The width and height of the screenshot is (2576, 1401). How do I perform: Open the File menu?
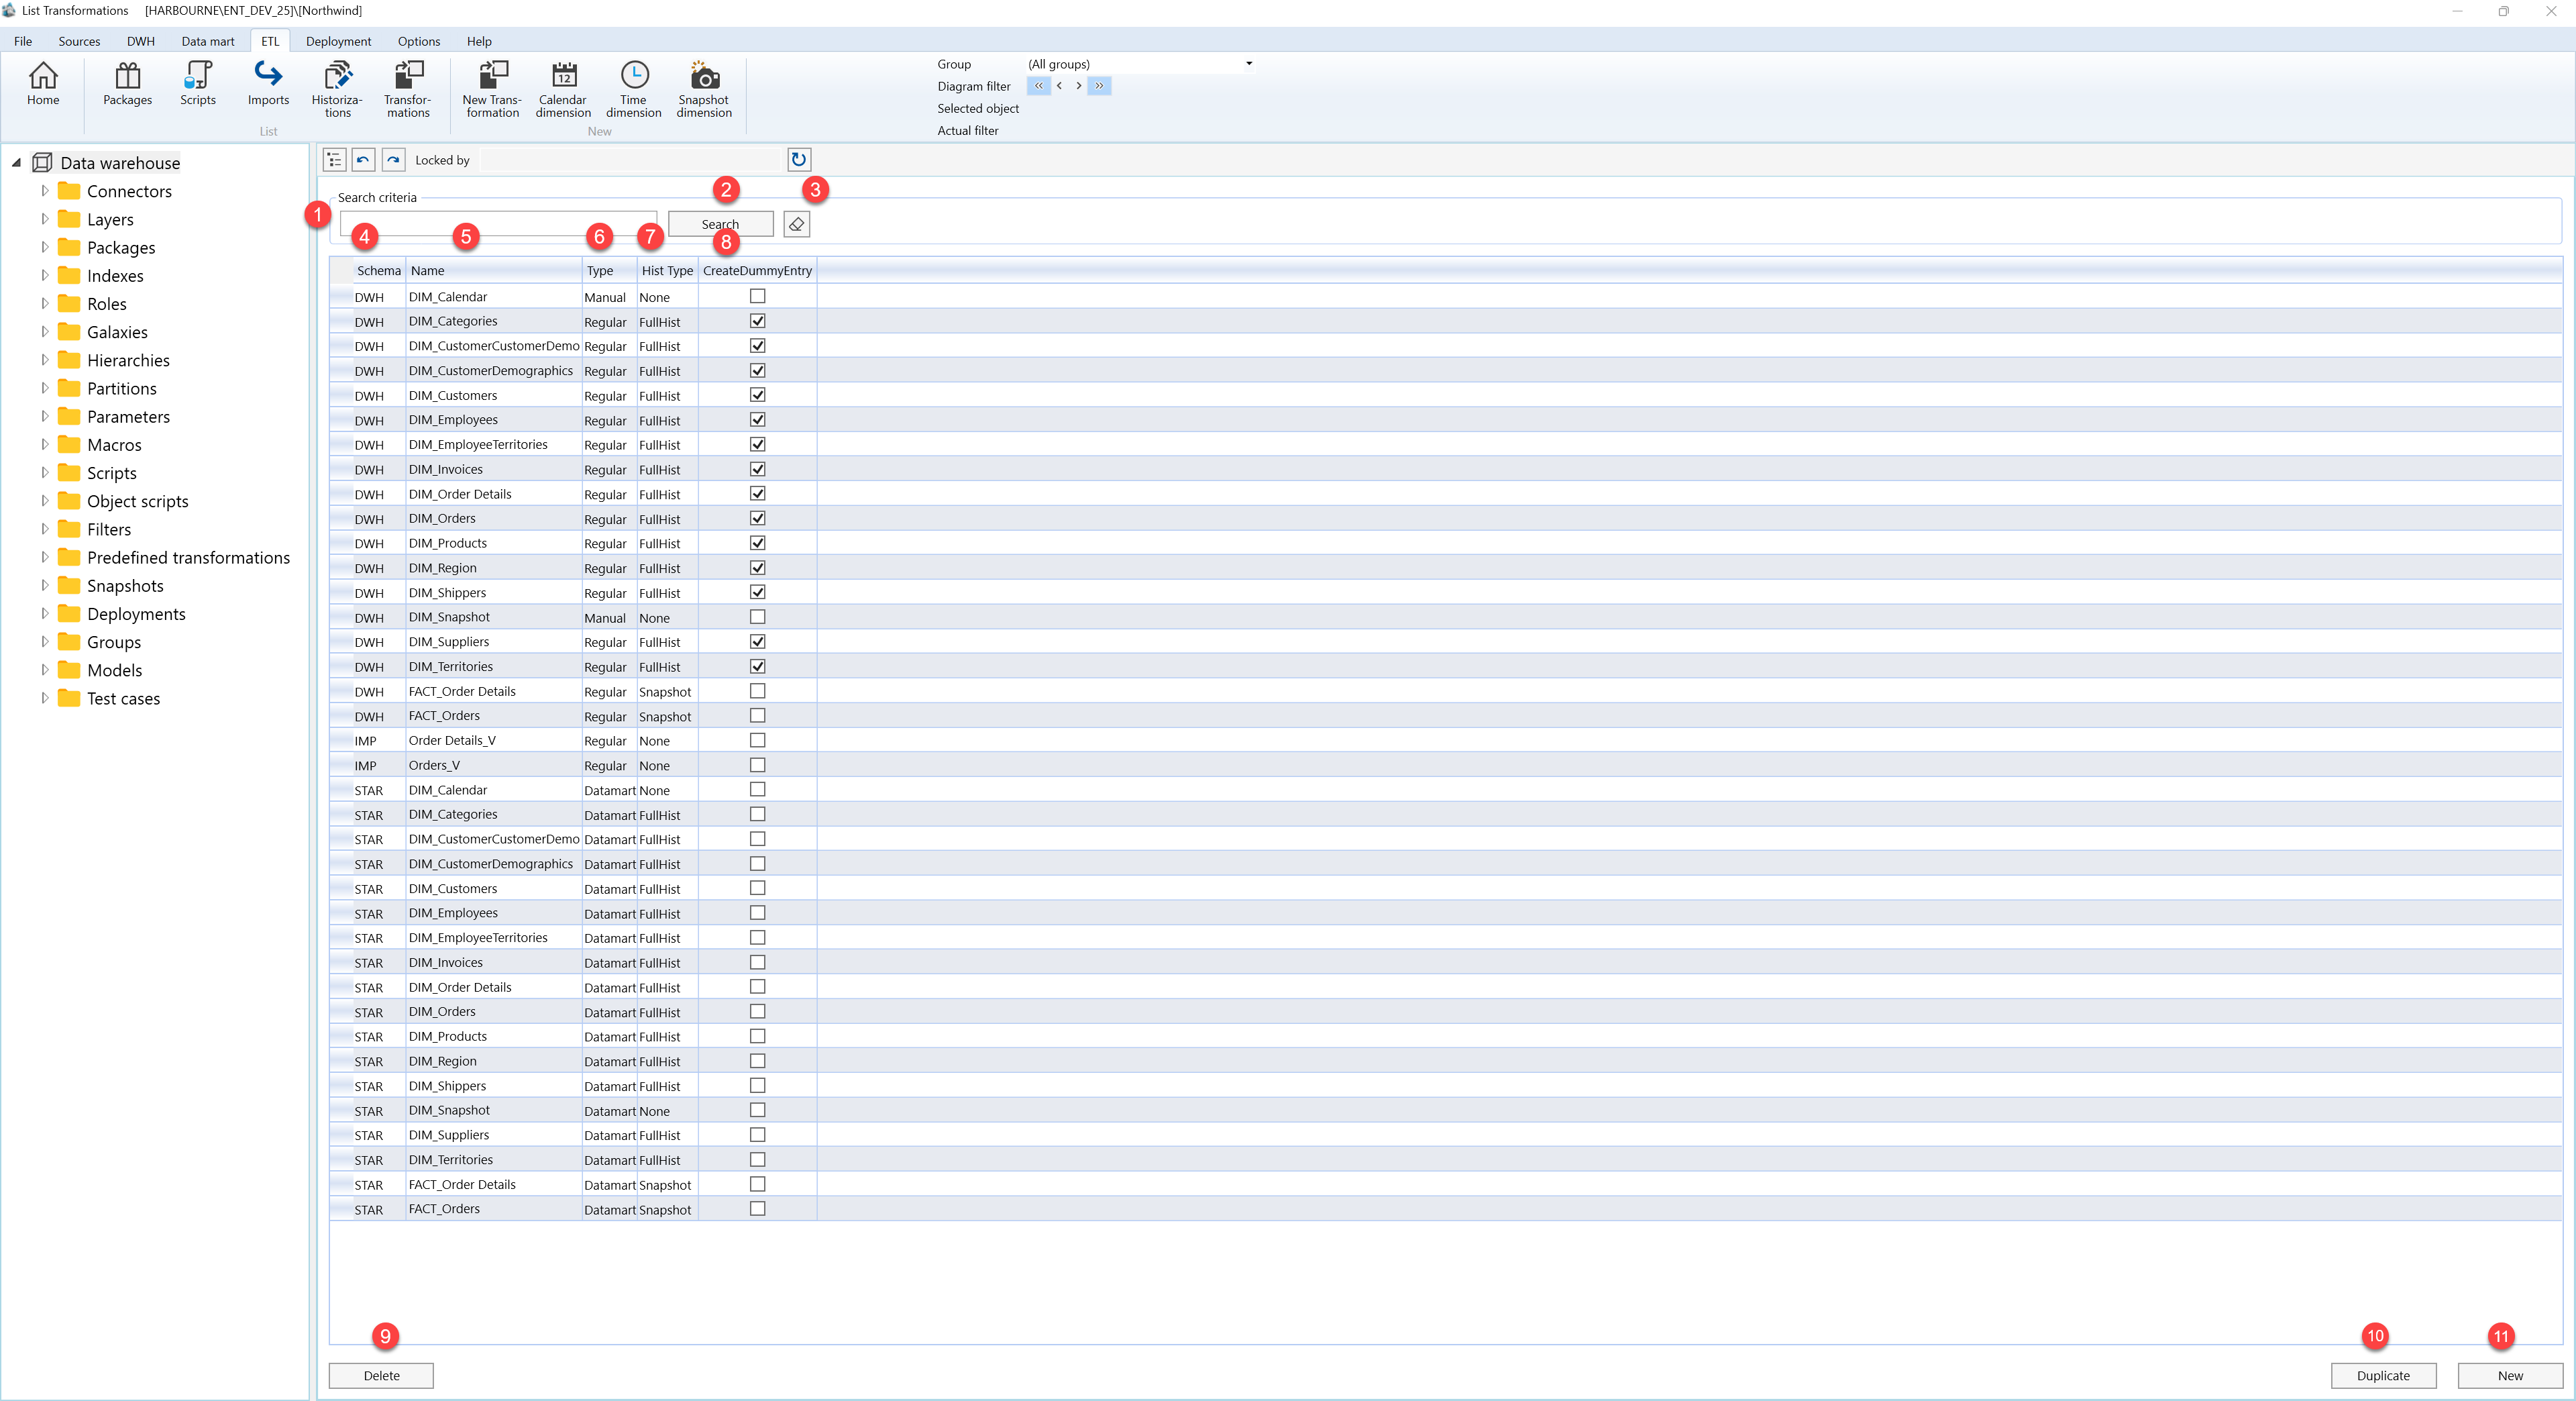point(23,41)
